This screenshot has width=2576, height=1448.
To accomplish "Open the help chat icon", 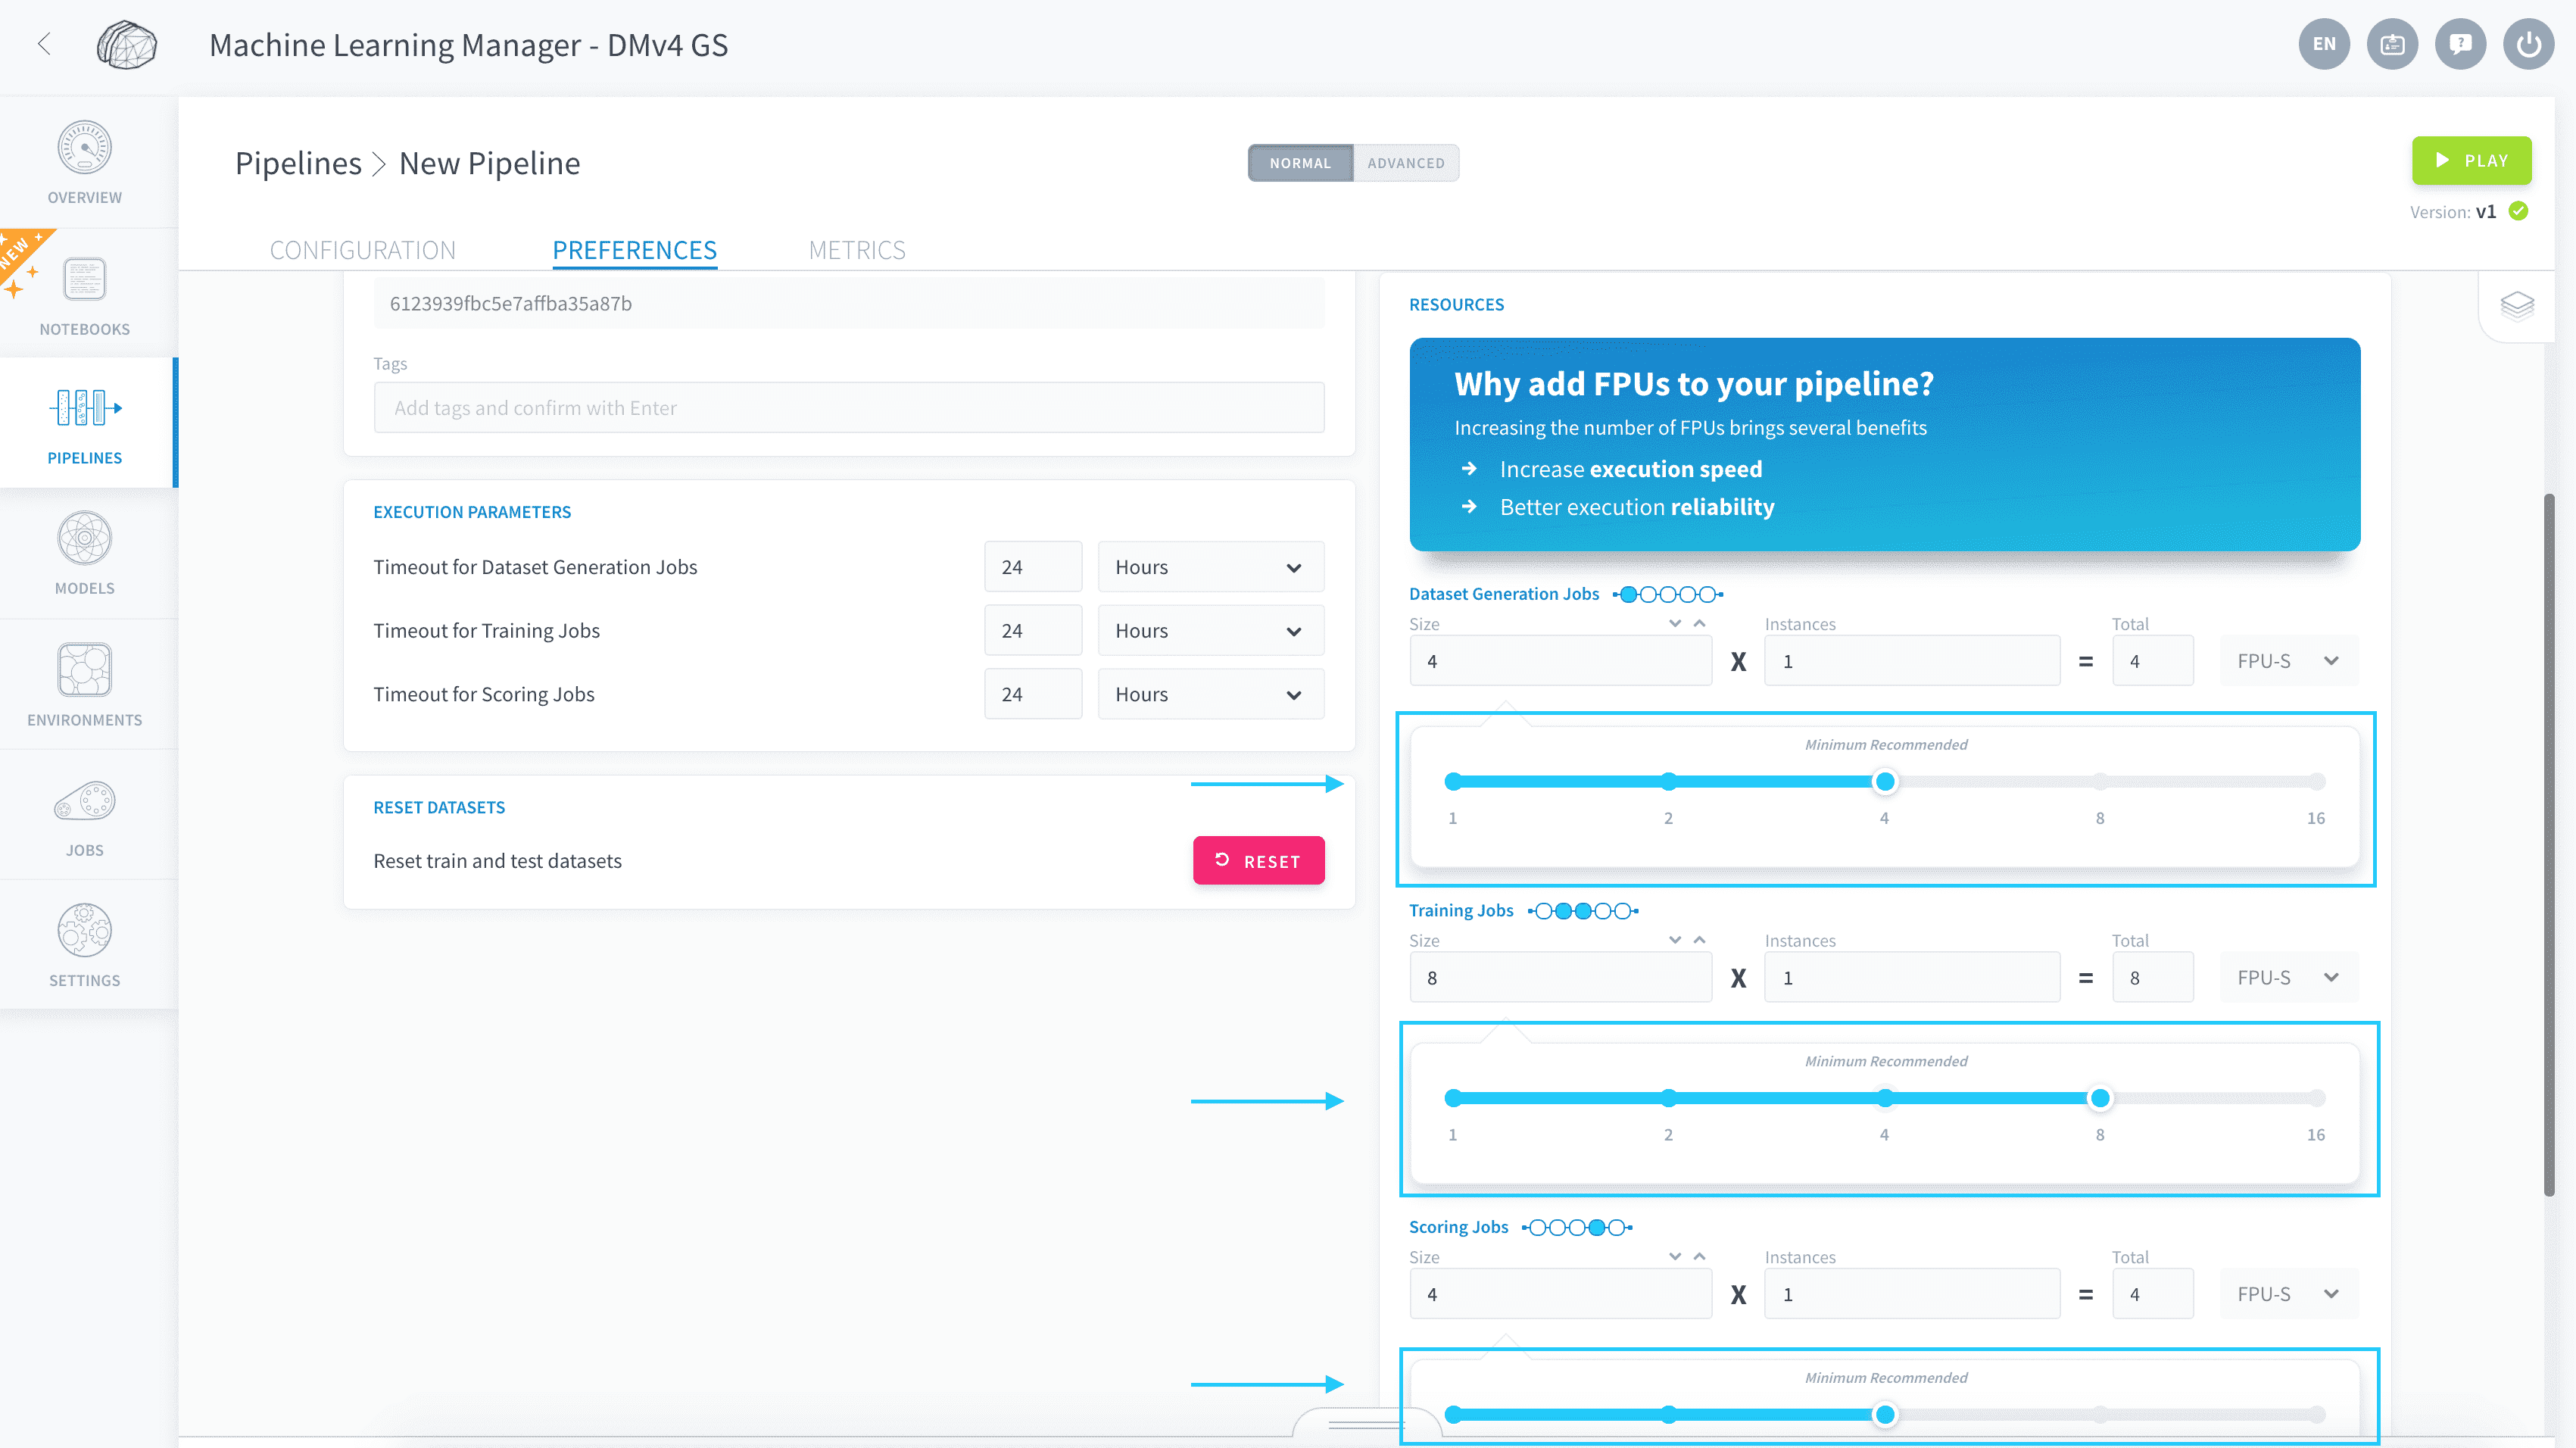I will click(x=2460, y=44).
